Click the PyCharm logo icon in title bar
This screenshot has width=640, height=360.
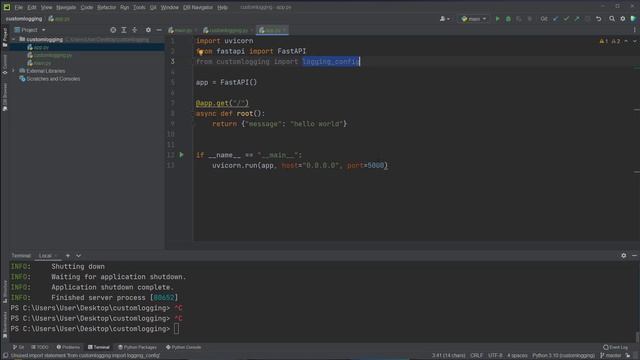click(x=7, y=7)
